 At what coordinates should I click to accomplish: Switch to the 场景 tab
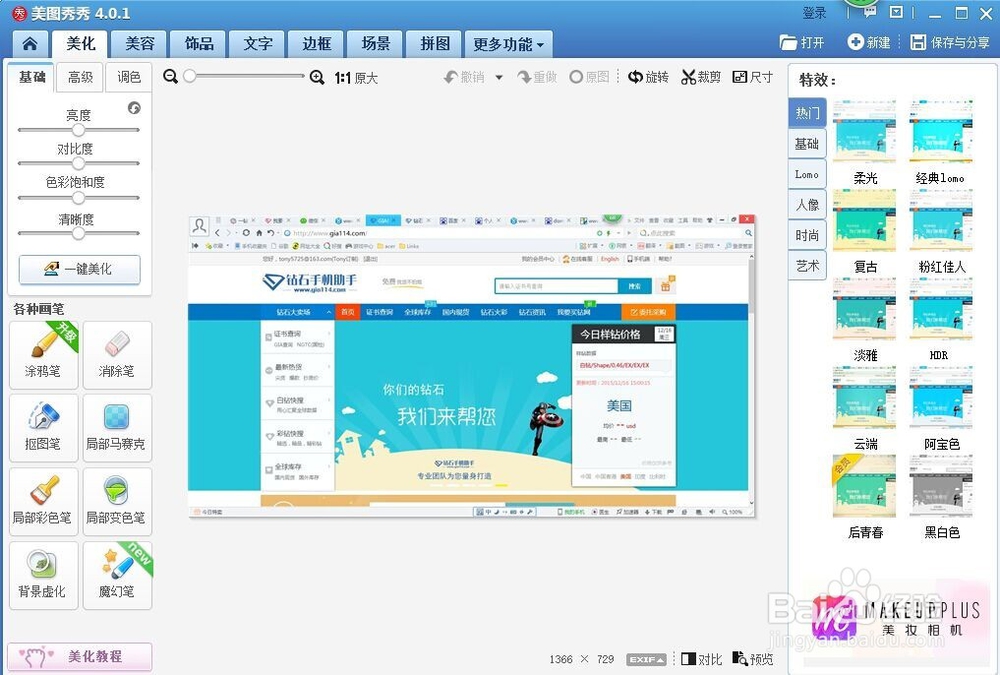376,44
